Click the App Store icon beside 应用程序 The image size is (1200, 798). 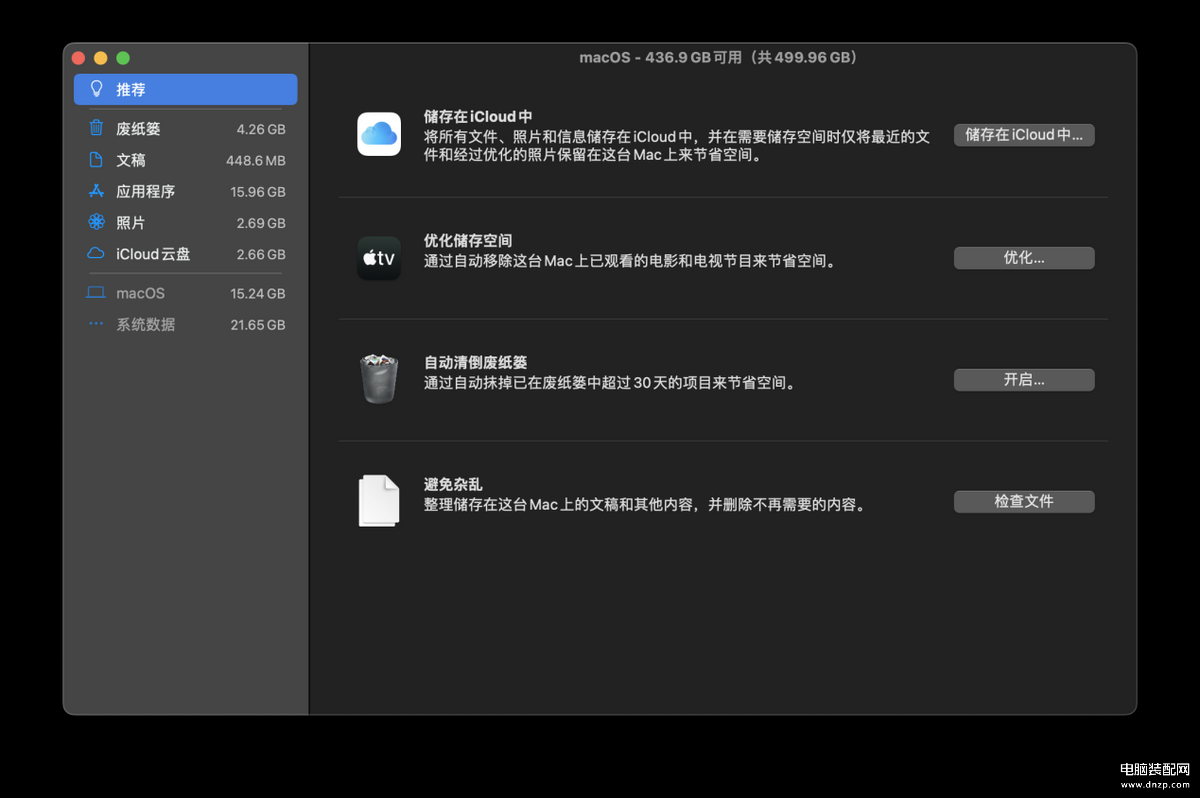click(96, 191)
